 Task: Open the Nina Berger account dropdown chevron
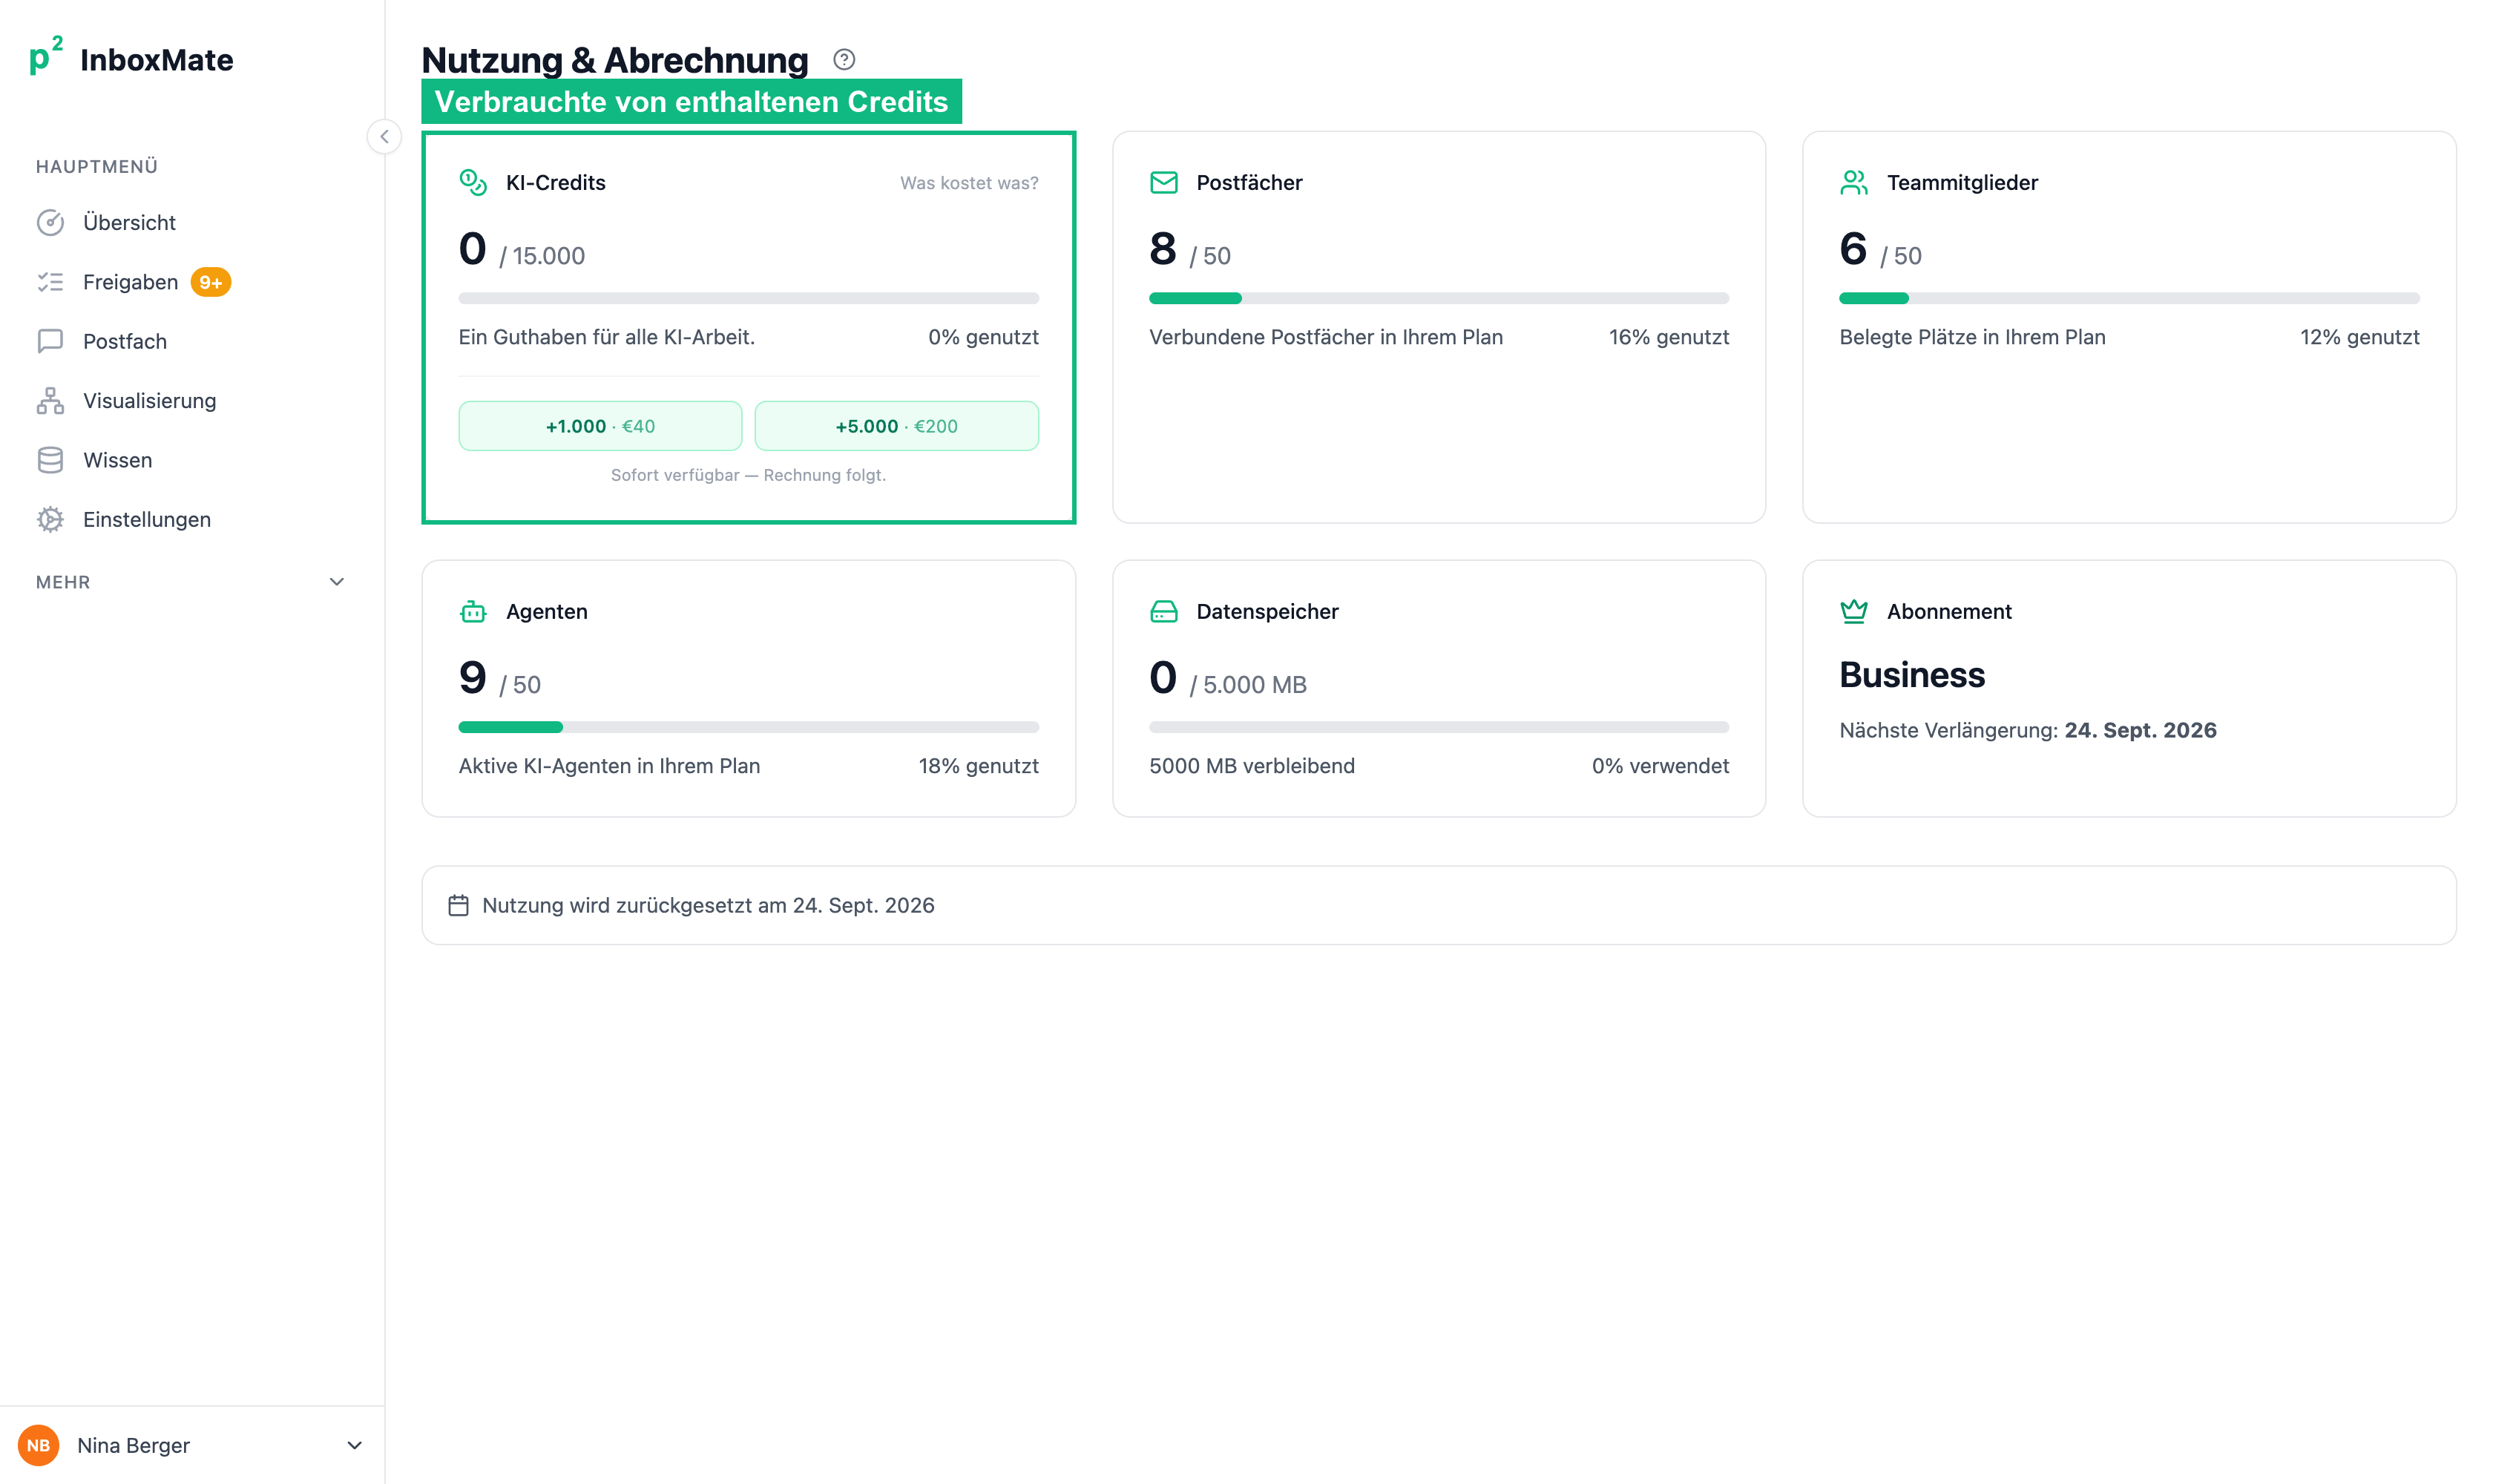coord(354,1446)
